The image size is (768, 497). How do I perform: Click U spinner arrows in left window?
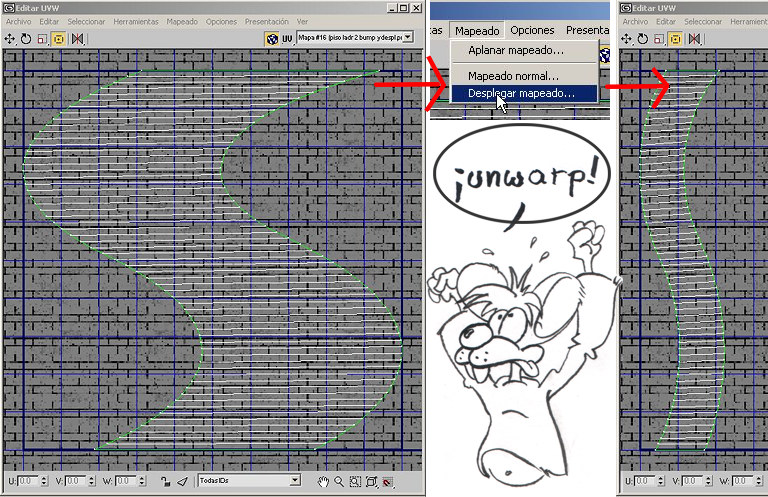click(x=44, y=481)
